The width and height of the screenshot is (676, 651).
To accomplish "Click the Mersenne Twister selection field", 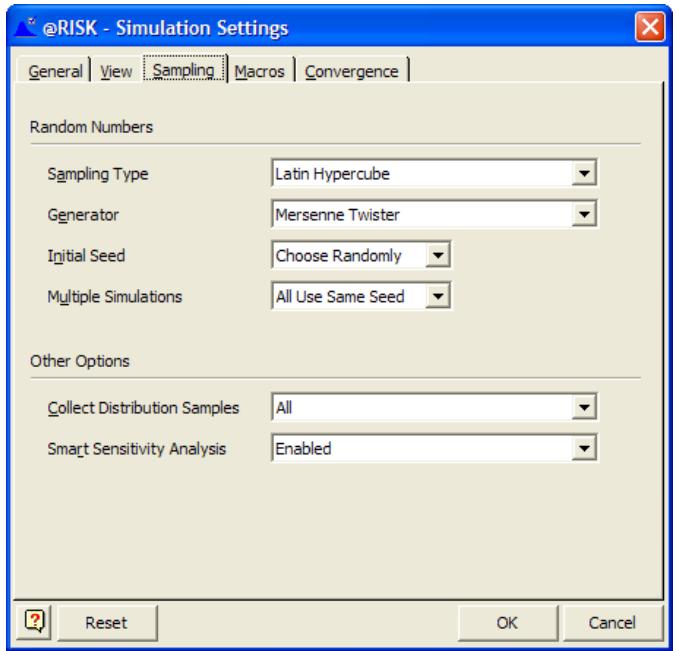I will coord(422,213).
